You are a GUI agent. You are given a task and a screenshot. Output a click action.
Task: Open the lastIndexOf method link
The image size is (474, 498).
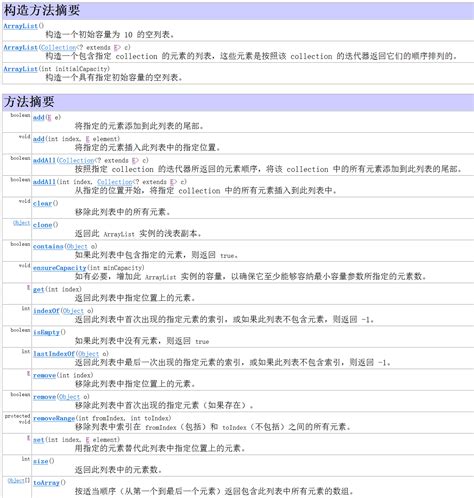coord(54,354)
